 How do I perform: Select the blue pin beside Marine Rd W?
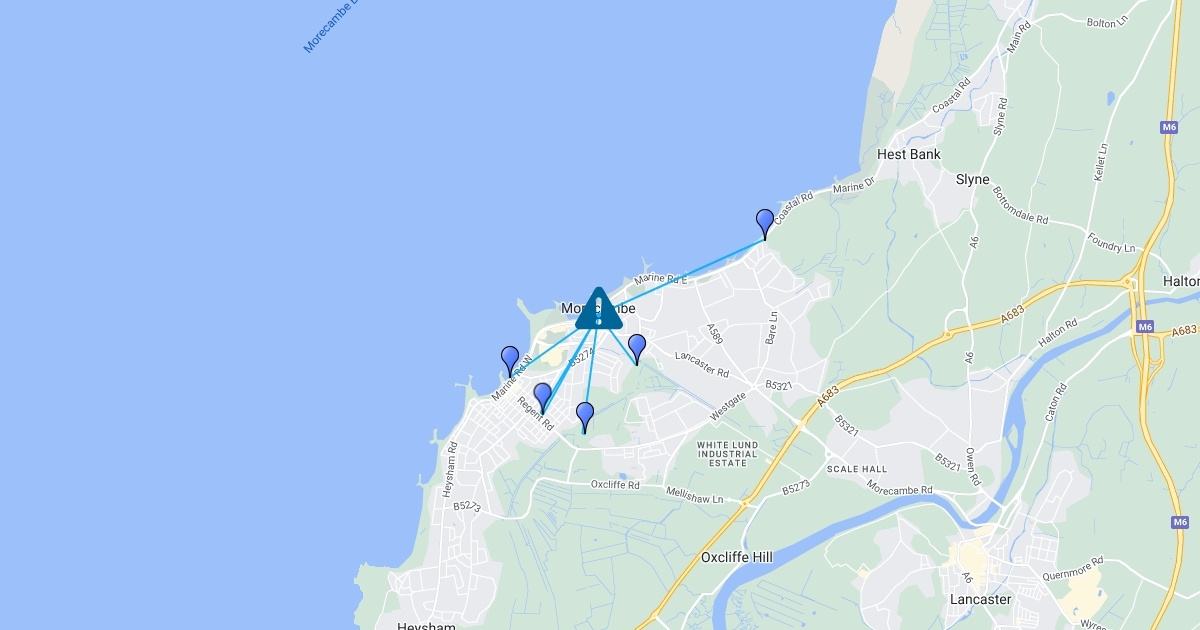tap(510, 360)
